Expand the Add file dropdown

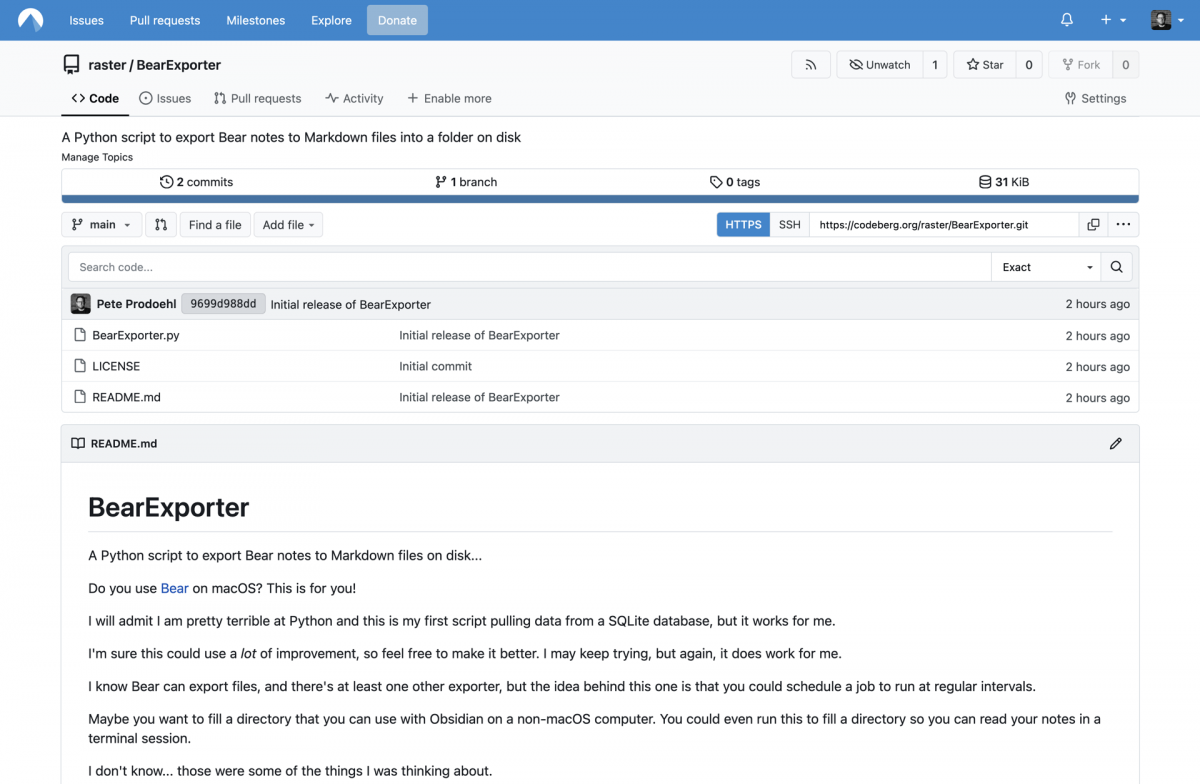288,225
